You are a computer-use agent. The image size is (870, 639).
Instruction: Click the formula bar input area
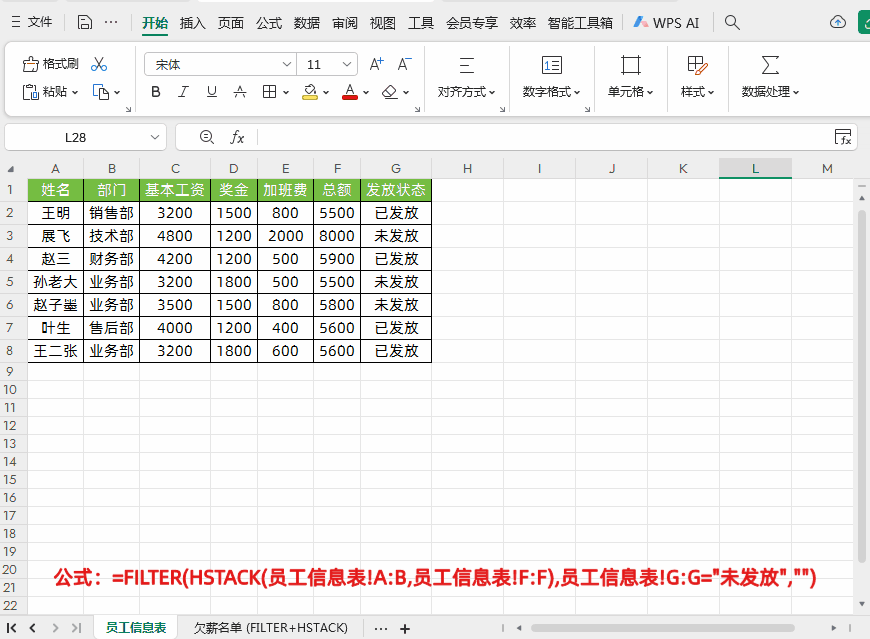[x=544, y=138]
